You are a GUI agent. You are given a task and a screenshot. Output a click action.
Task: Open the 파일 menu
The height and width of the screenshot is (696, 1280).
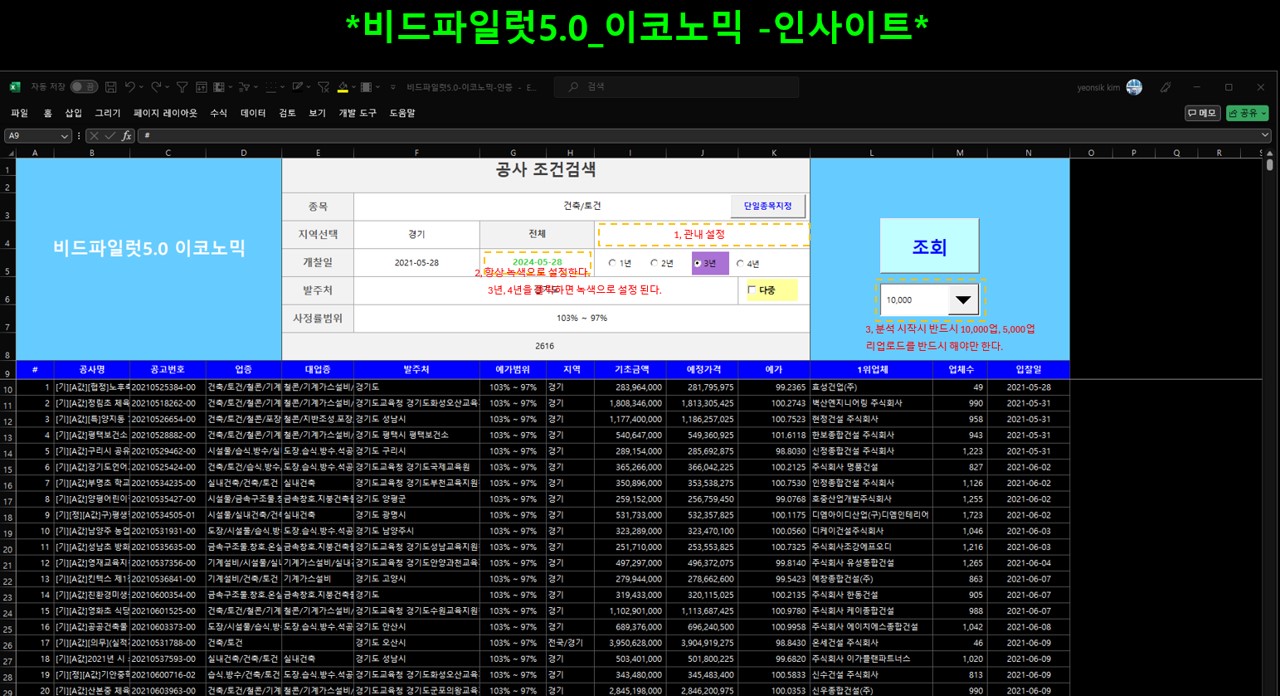pos(19,113)
